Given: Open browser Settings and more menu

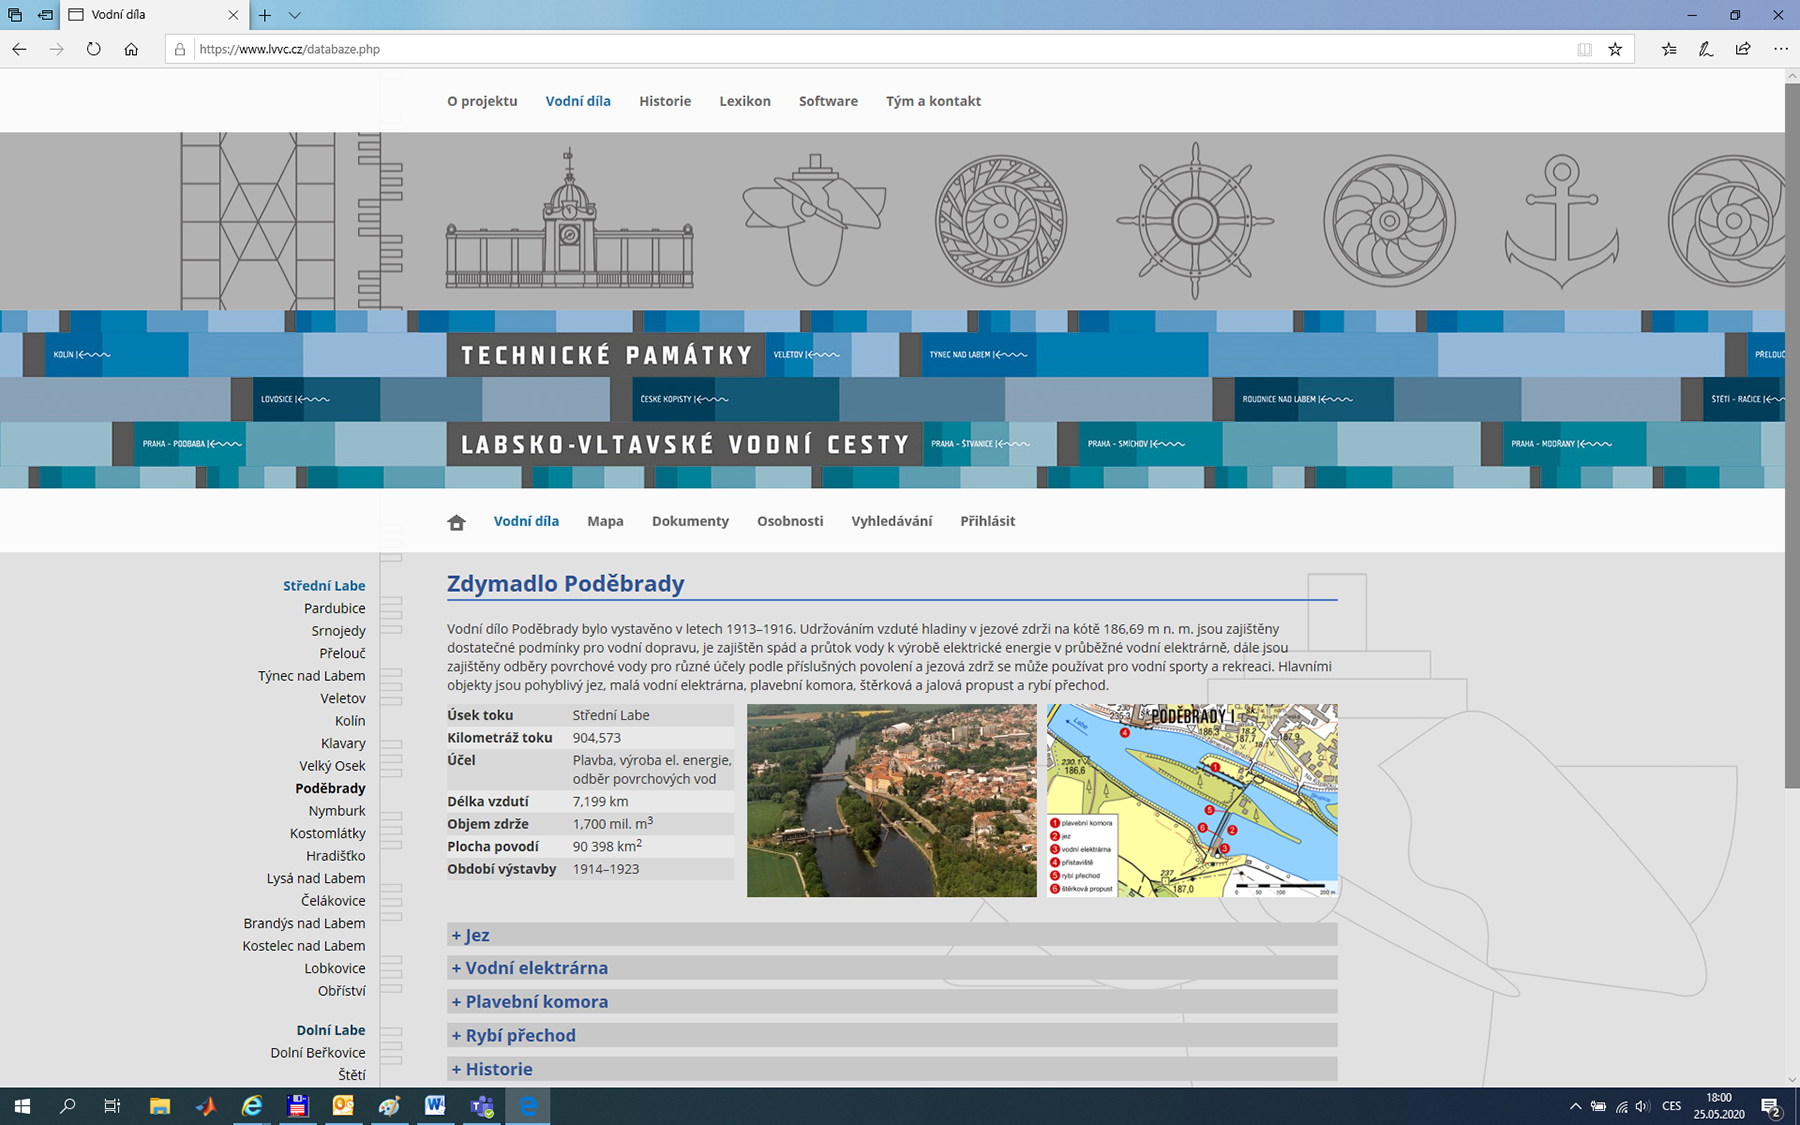Looking at the screenshot, I should 1780,49.
